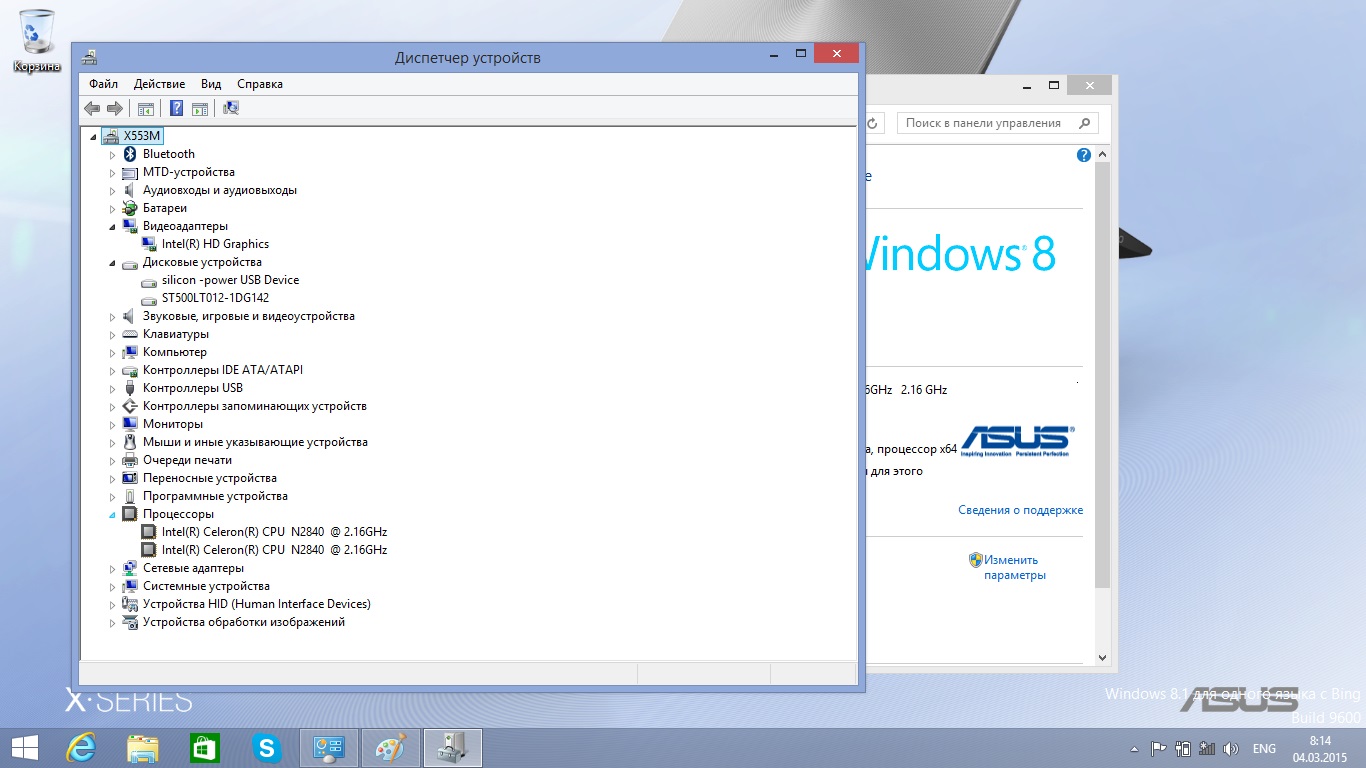Click the Control Panel search field

[996, 123]
